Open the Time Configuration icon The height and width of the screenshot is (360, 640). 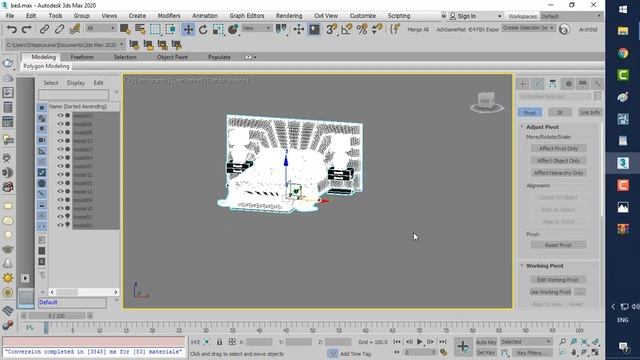(x=444, y=352)
